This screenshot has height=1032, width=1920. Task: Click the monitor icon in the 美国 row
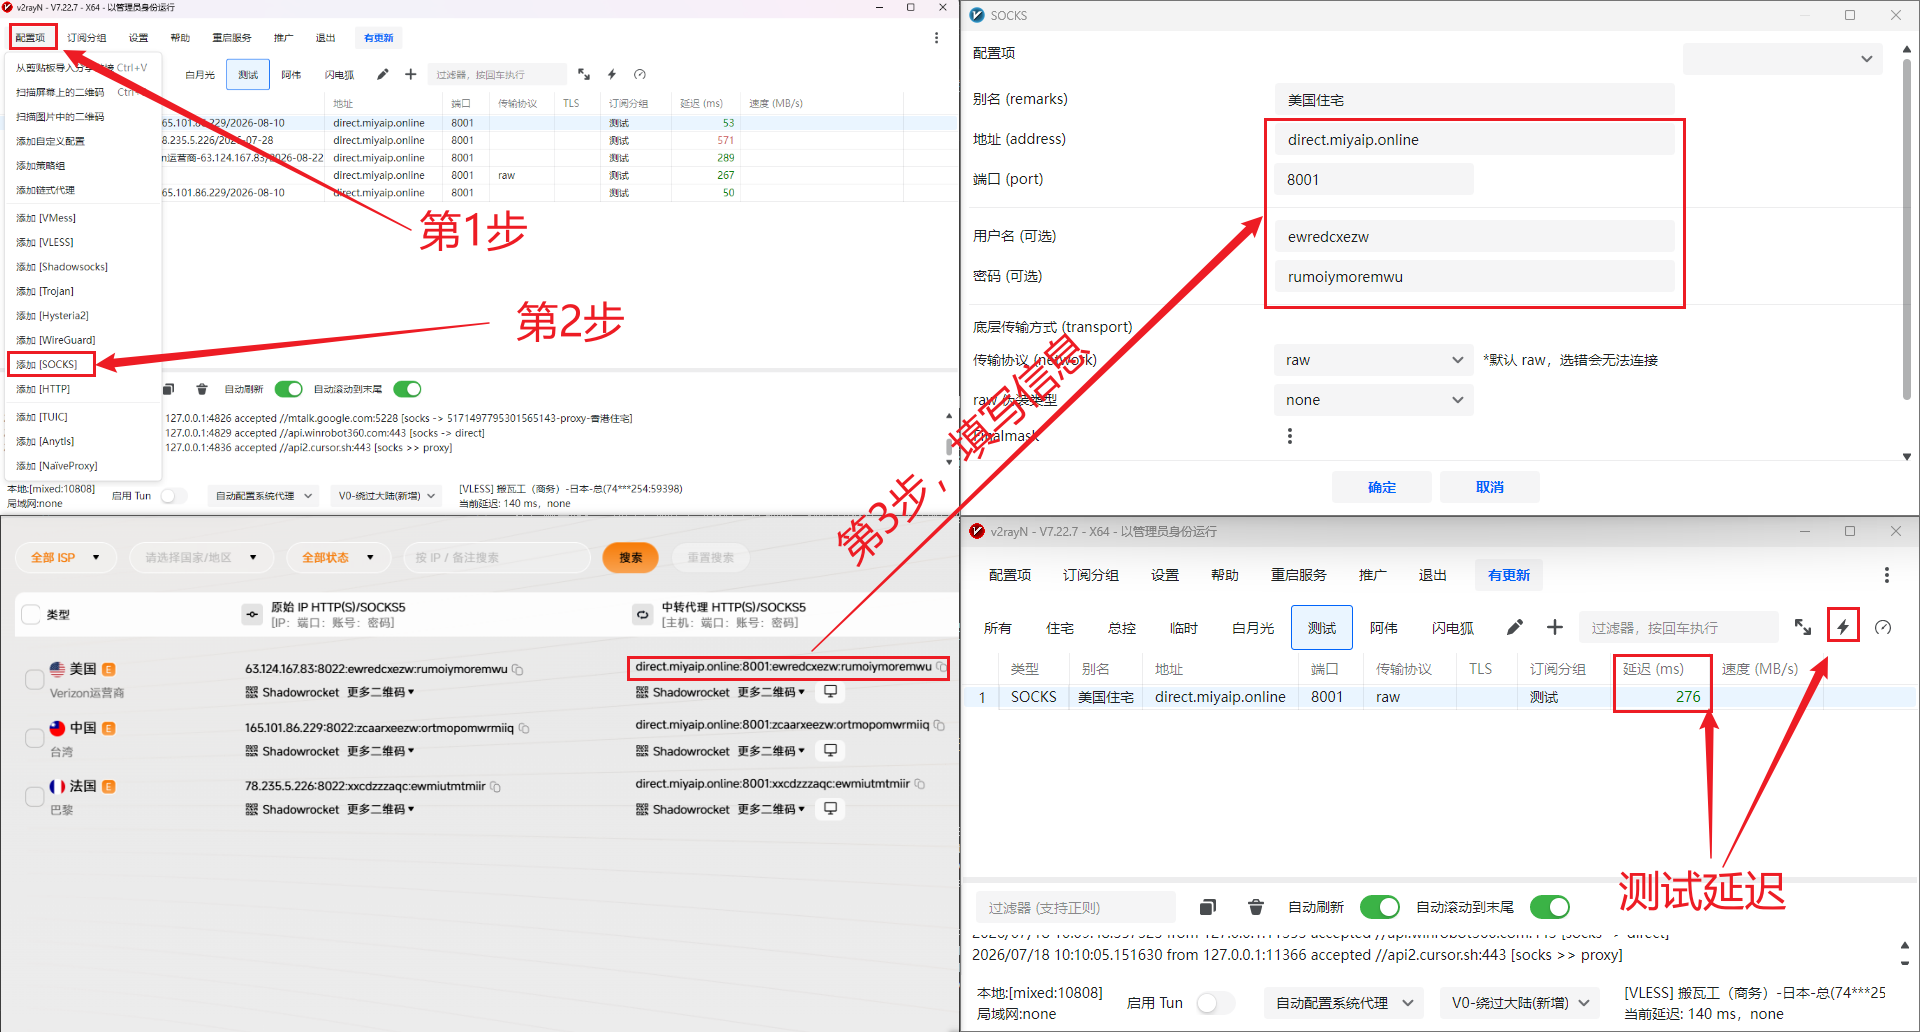click(830, 692)
